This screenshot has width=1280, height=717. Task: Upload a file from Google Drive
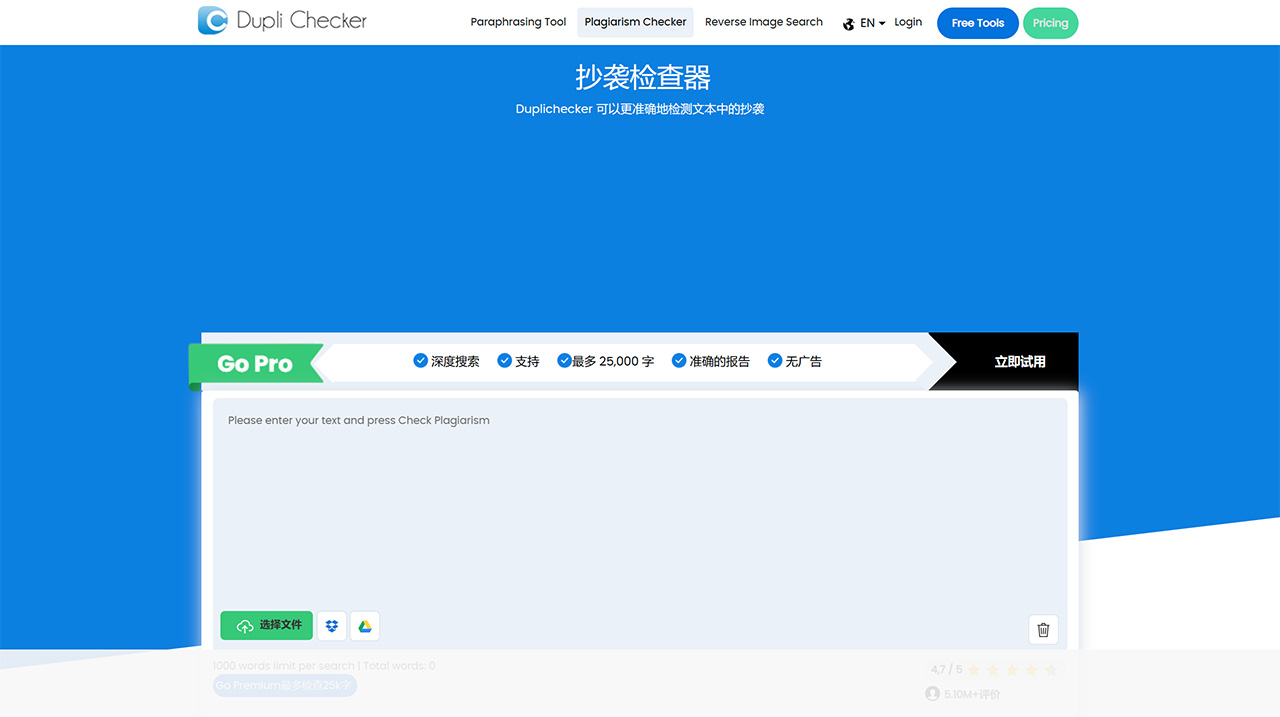click(x=364, y=625)
